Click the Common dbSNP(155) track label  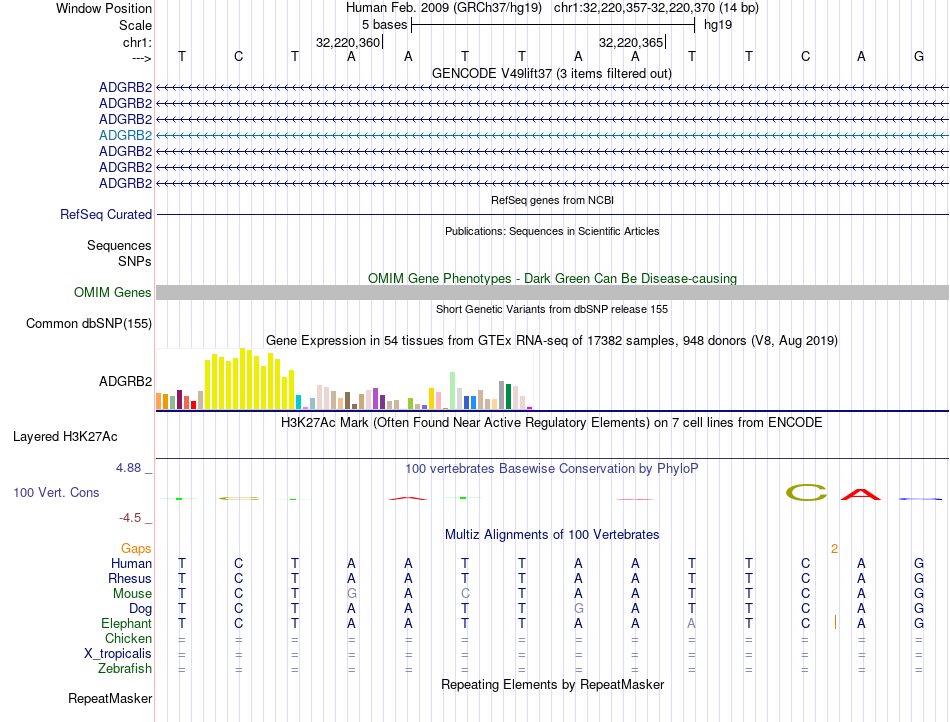coord(89,323)
